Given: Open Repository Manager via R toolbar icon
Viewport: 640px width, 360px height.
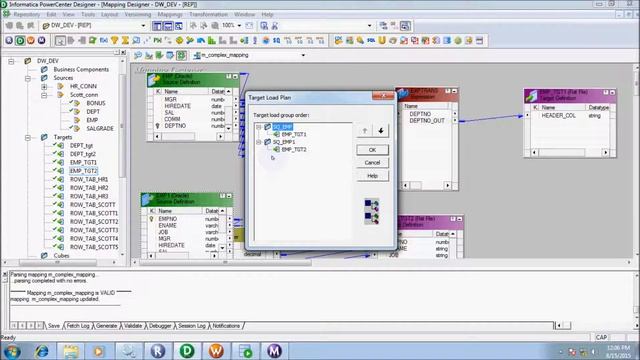Looking at the screenshot, I should pyautogui.click(x=9, y=40).
